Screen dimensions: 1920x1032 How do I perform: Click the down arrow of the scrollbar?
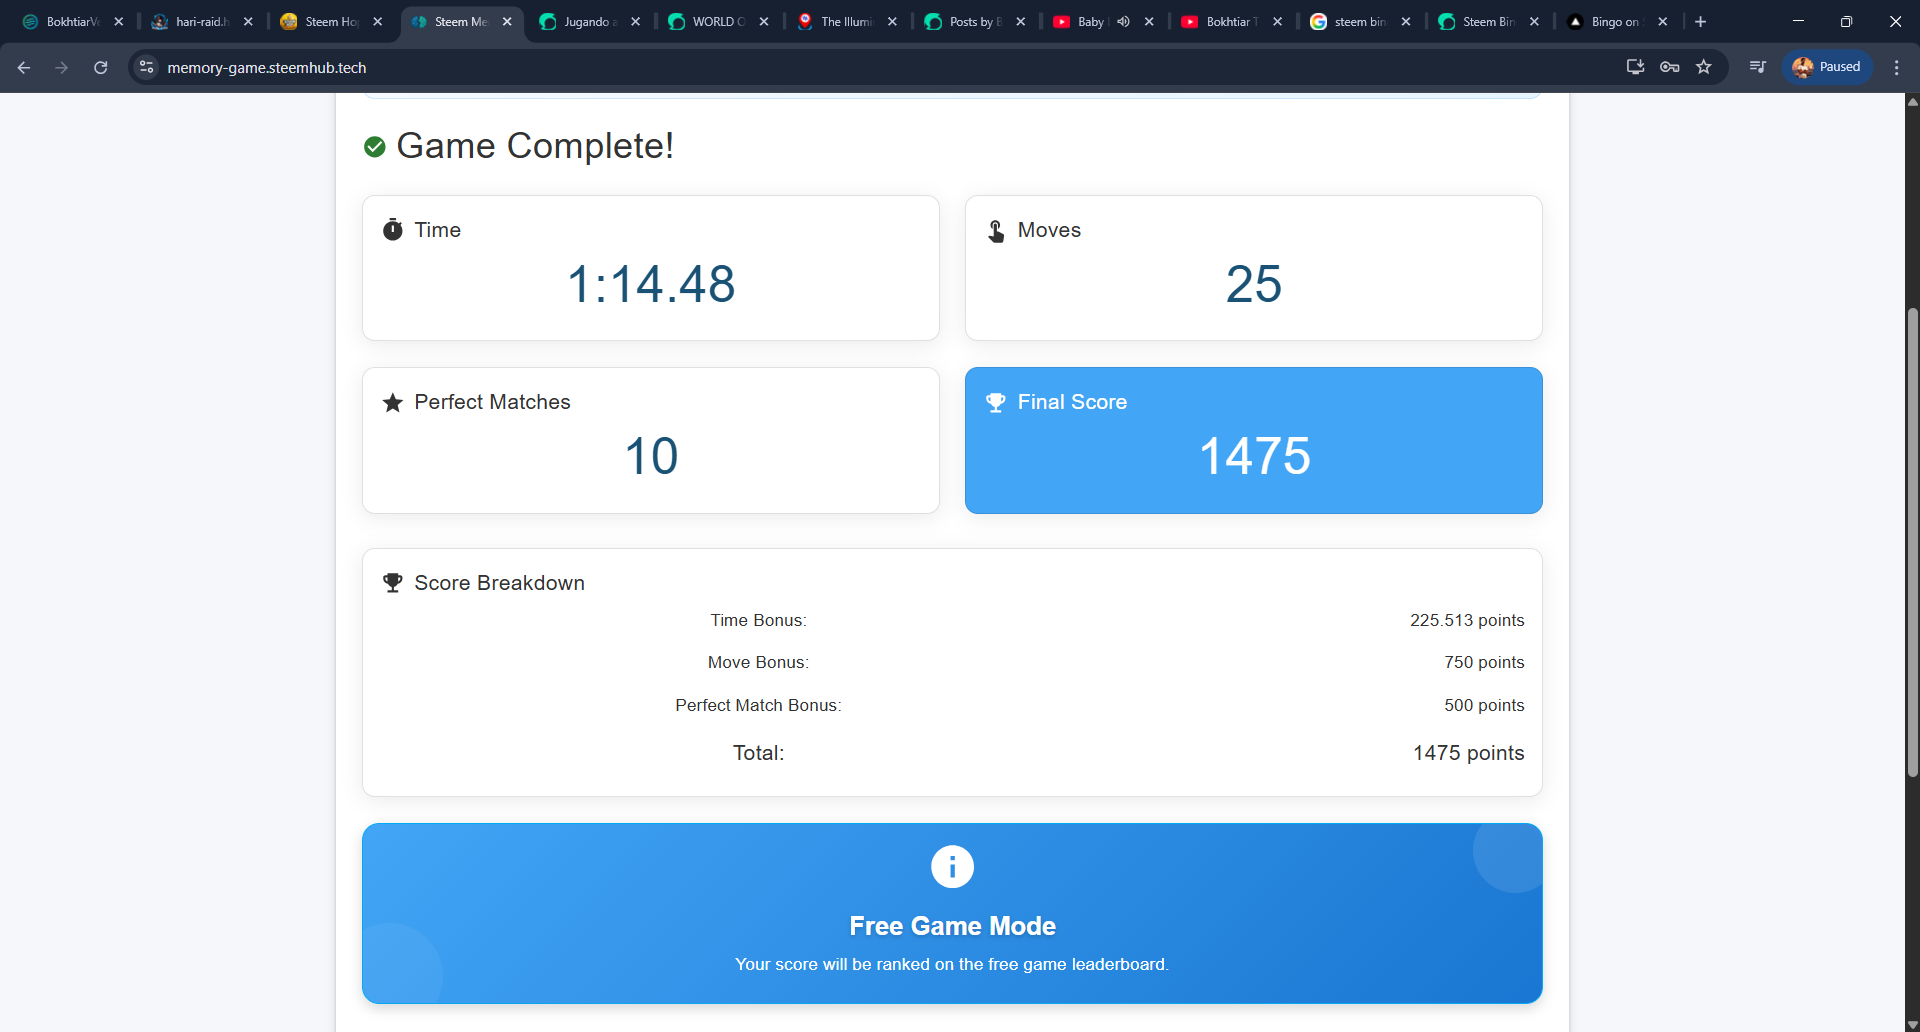point(1912,1024)
